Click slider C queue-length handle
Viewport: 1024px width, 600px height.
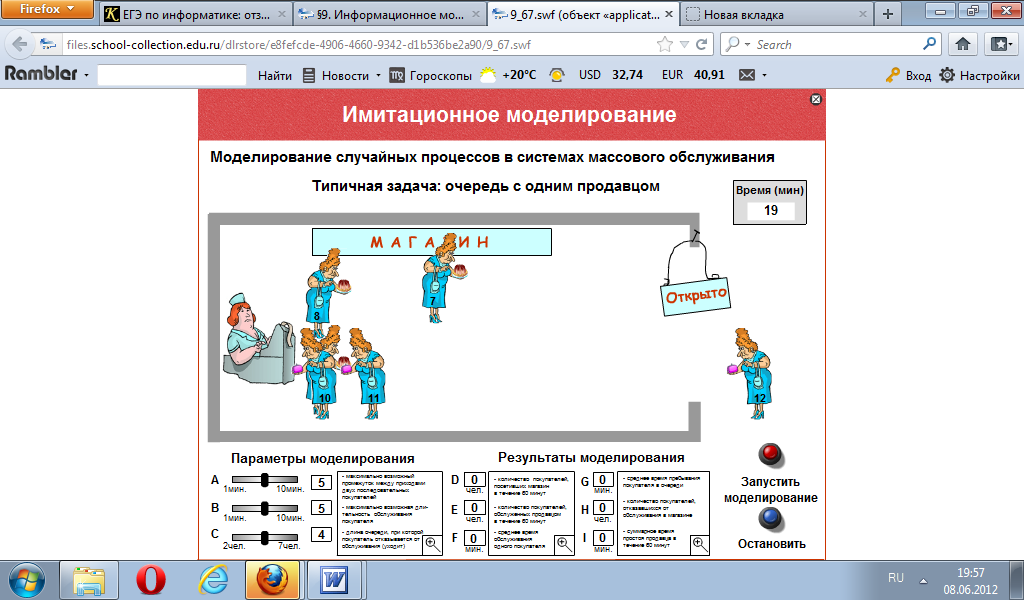coord(264,537)
